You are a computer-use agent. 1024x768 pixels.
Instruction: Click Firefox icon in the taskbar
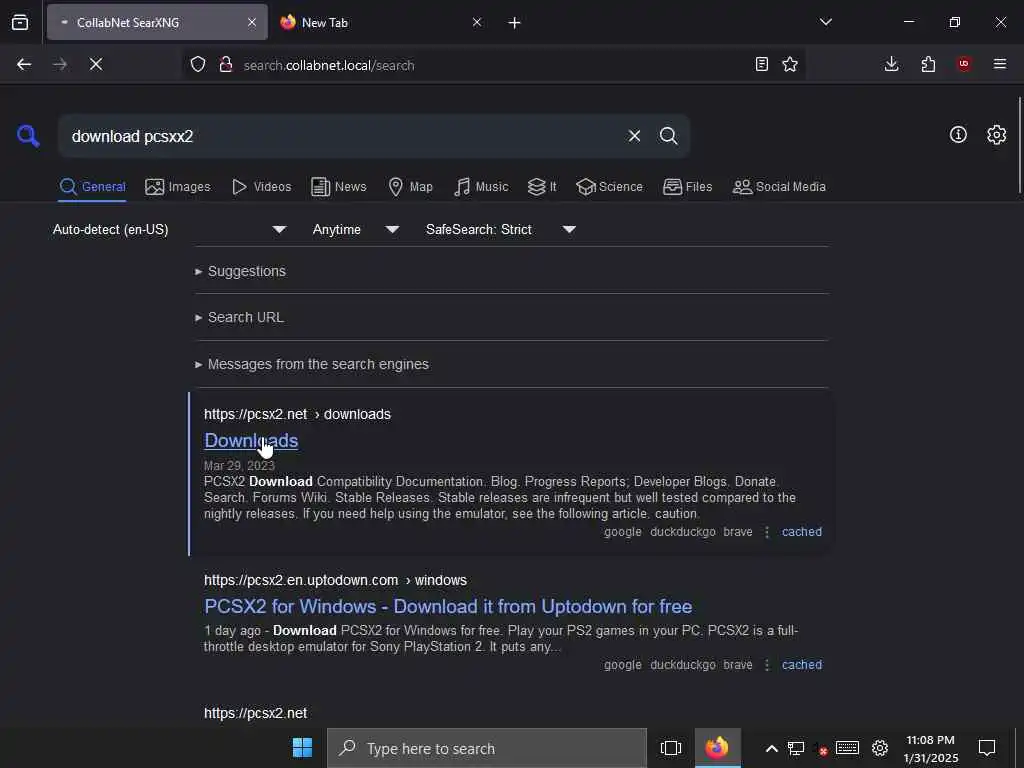(x=717, y=748)
